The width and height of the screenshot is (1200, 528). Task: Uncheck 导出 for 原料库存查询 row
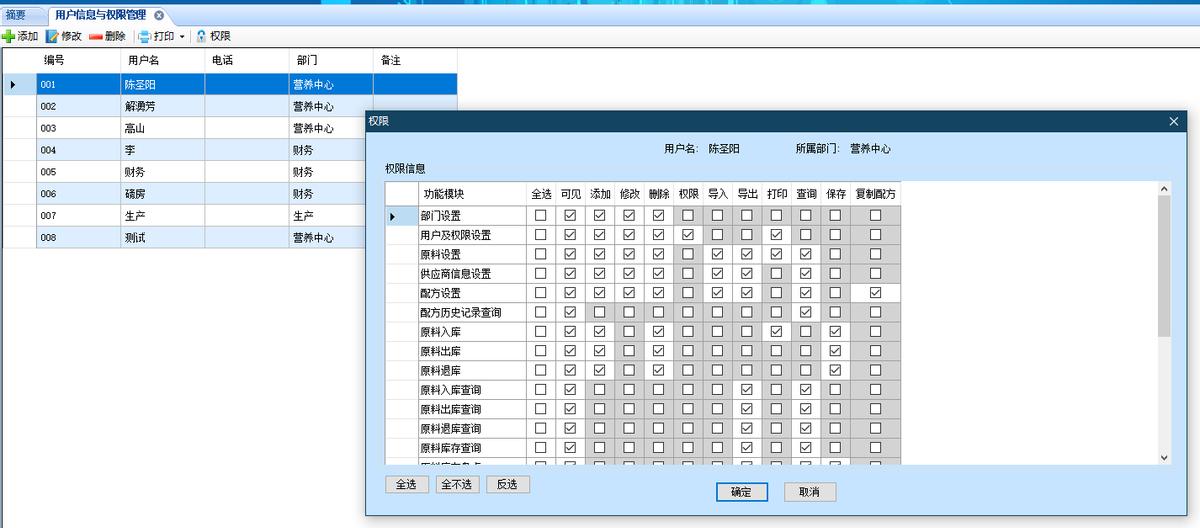747,448
